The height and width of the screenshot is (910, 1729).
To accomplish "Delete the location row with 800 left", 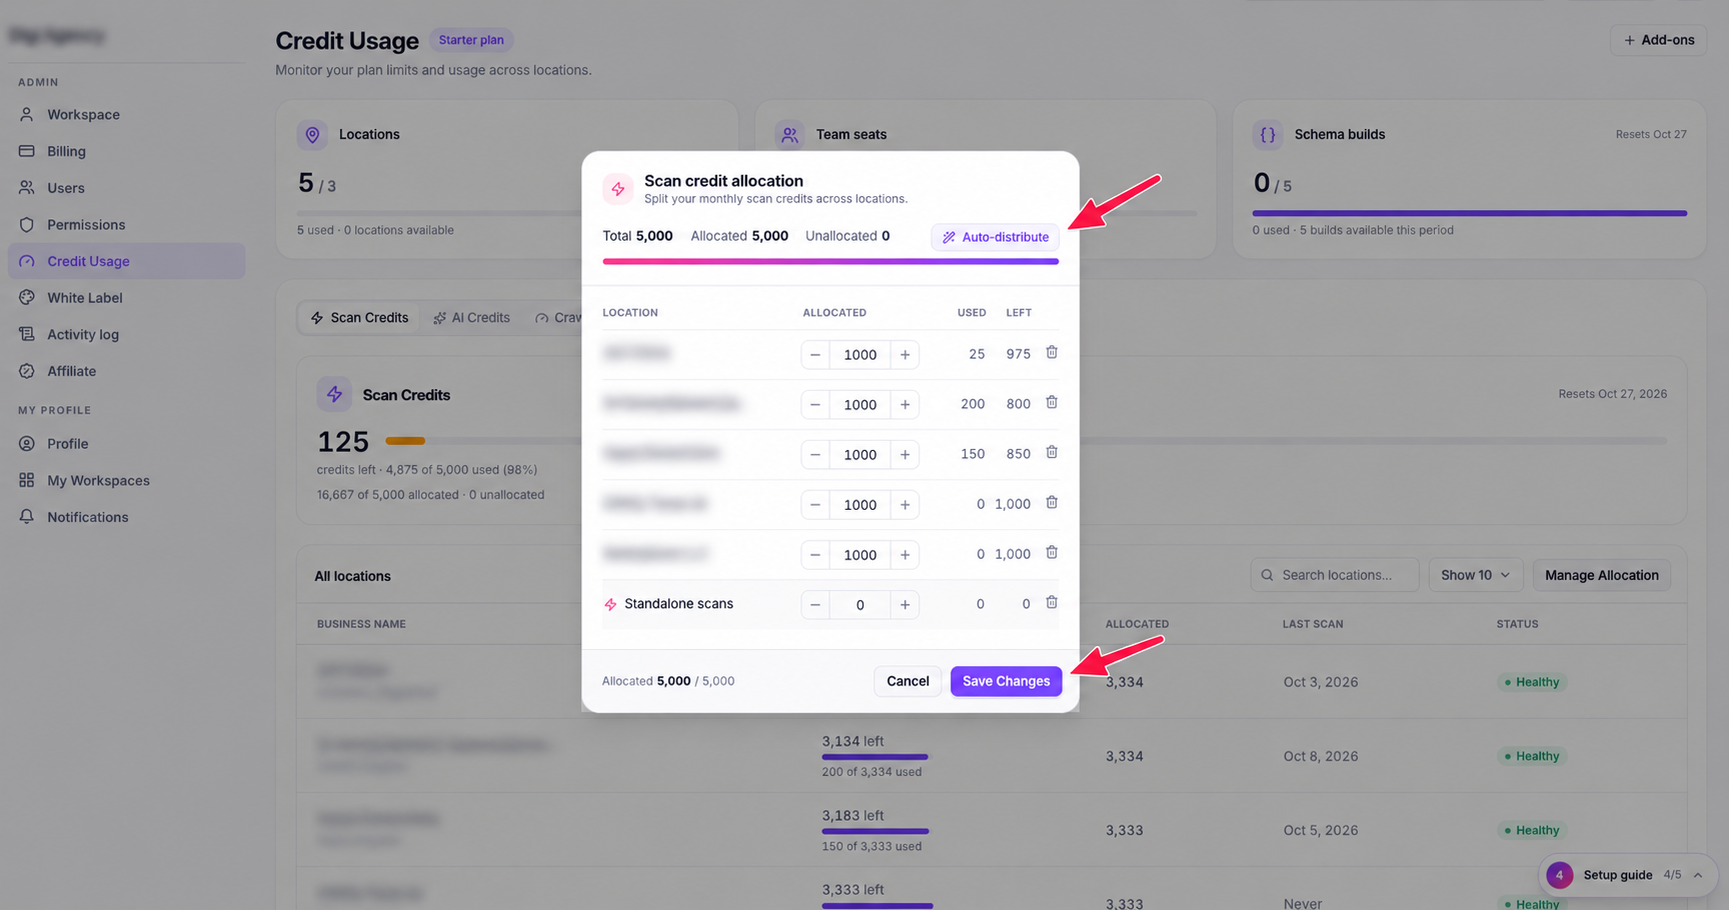I will (1052, 403).
